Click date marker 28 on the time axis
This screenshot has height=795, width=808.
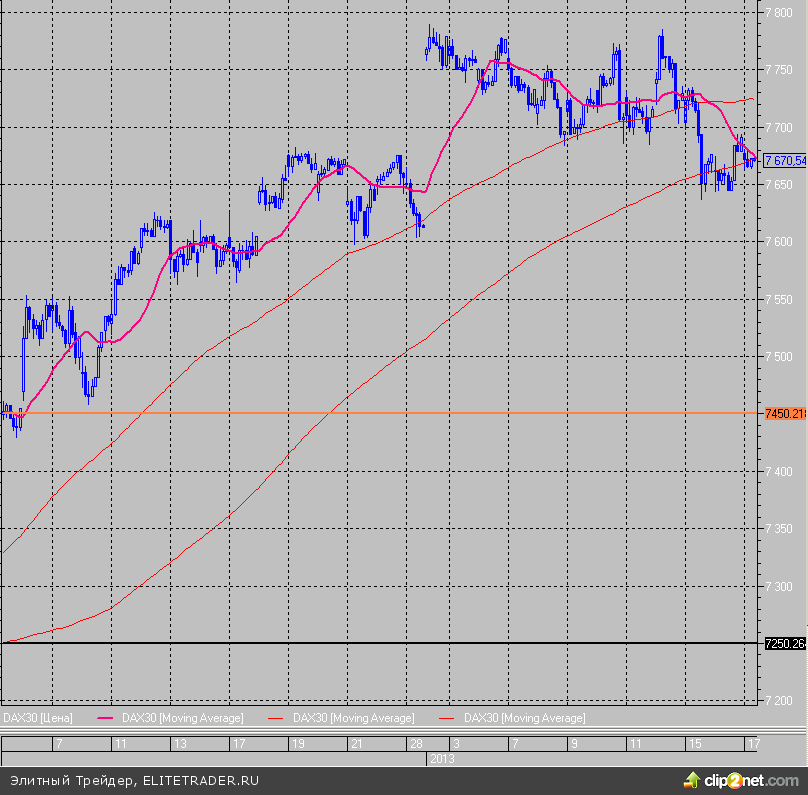tap(416, 744)
